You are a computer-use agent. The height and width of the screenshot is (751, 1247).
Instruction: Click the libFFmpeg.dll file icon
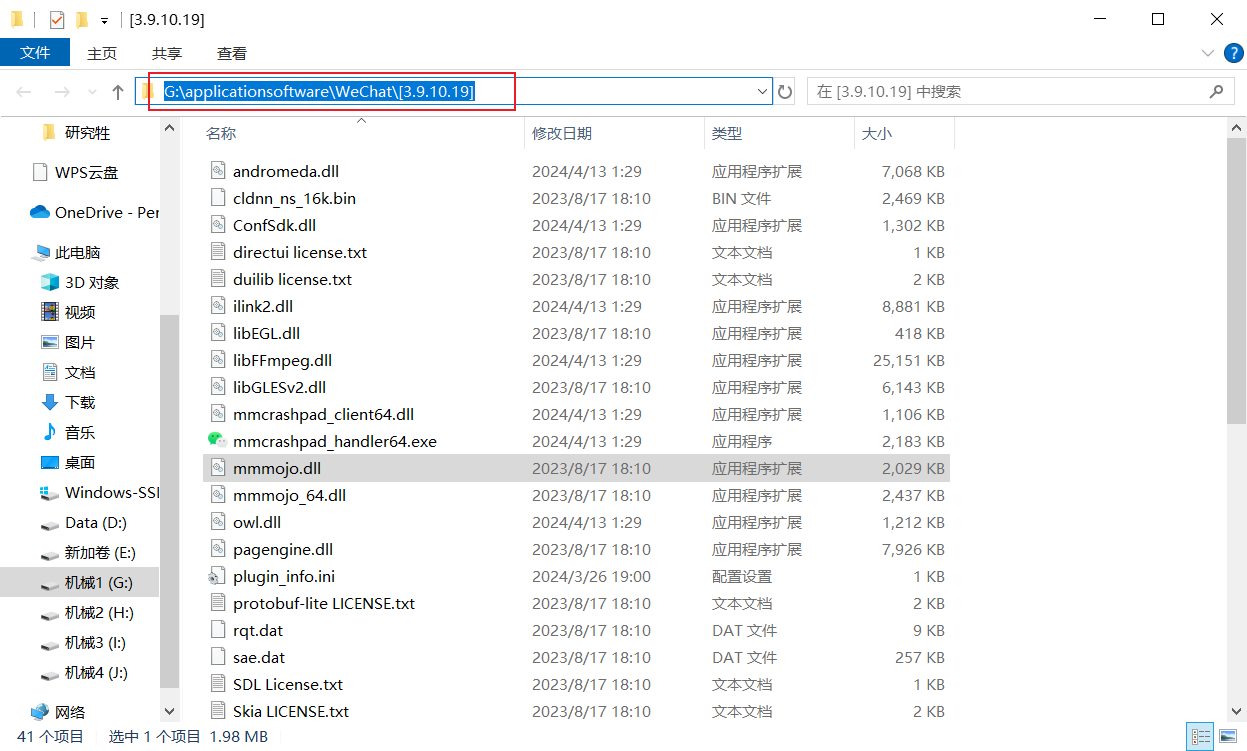click(x=218, y=360)
